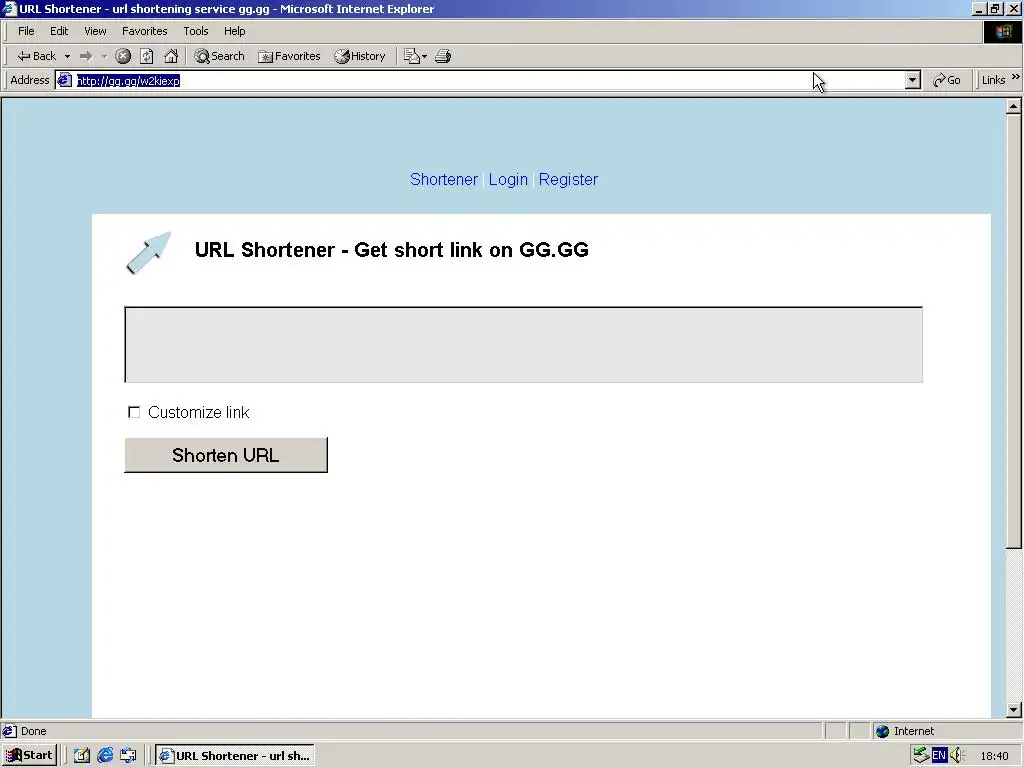Enable the Customize link checkbox
Screen dimensions: 1024x768
pos(134,412)
